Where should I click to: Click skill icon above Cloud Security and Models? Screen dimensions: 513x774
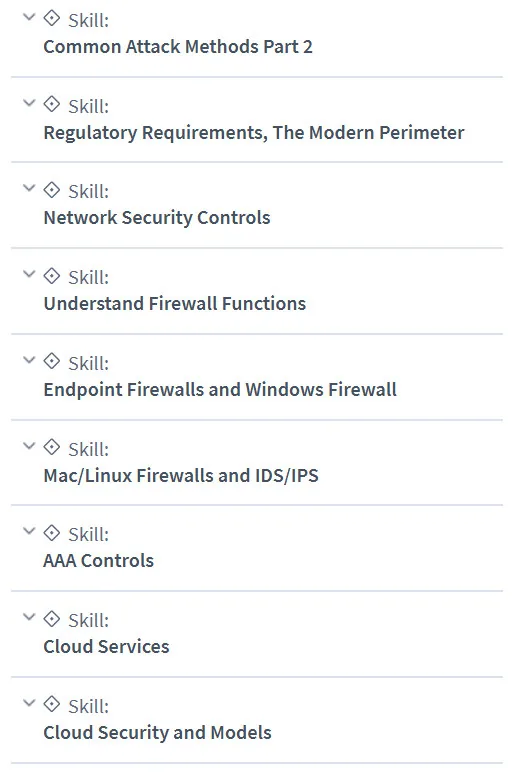(x=51, y=704)
